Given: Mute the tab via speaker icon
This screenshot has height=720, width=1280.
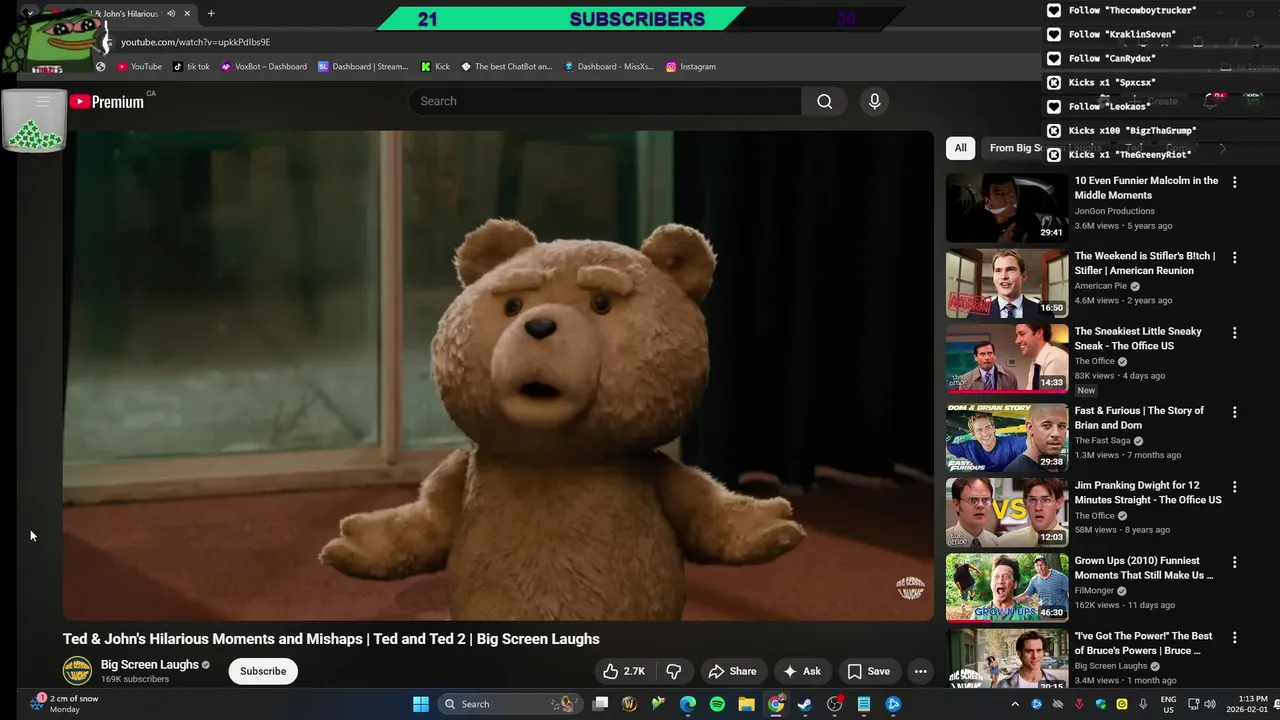Looking at the screenshot, I should tap(171, 14).
